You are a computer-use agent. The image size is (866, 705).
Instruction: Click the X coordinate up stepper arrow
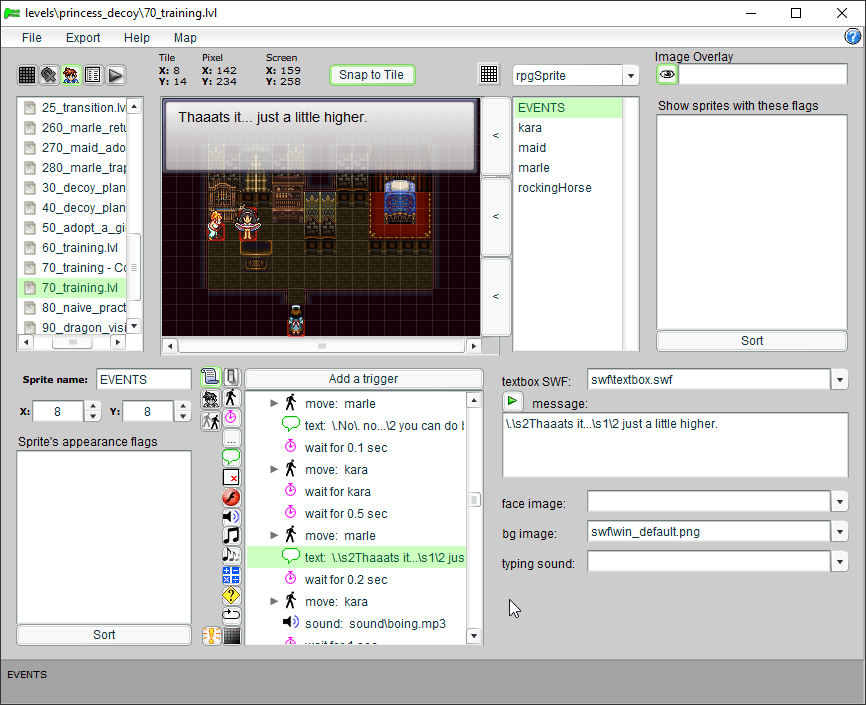pyautogui.click(x=92, y=406)
